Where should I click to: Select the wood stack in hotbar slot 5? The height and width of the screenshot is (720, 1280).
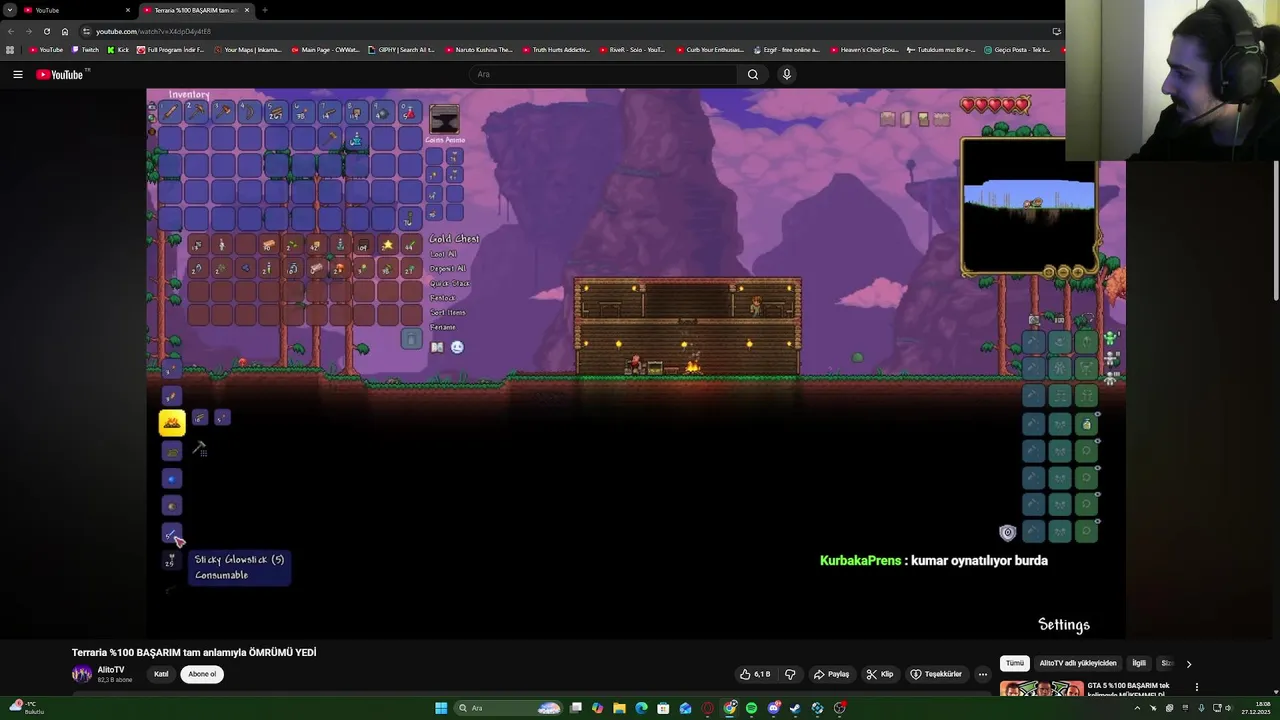click(275, 112)
